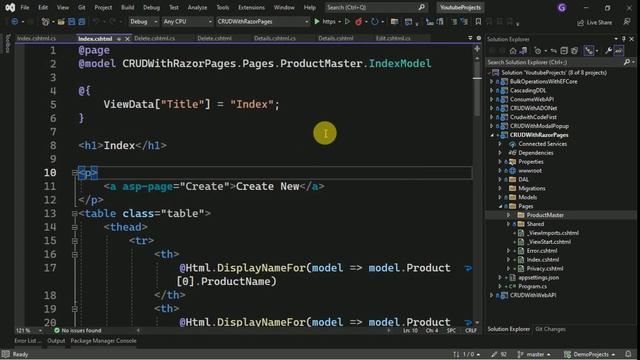Open the CRUDWithRazorPages startup project dropdown
Image resolution: width=640 pixels, height=360 pixels.
[262, 22]
